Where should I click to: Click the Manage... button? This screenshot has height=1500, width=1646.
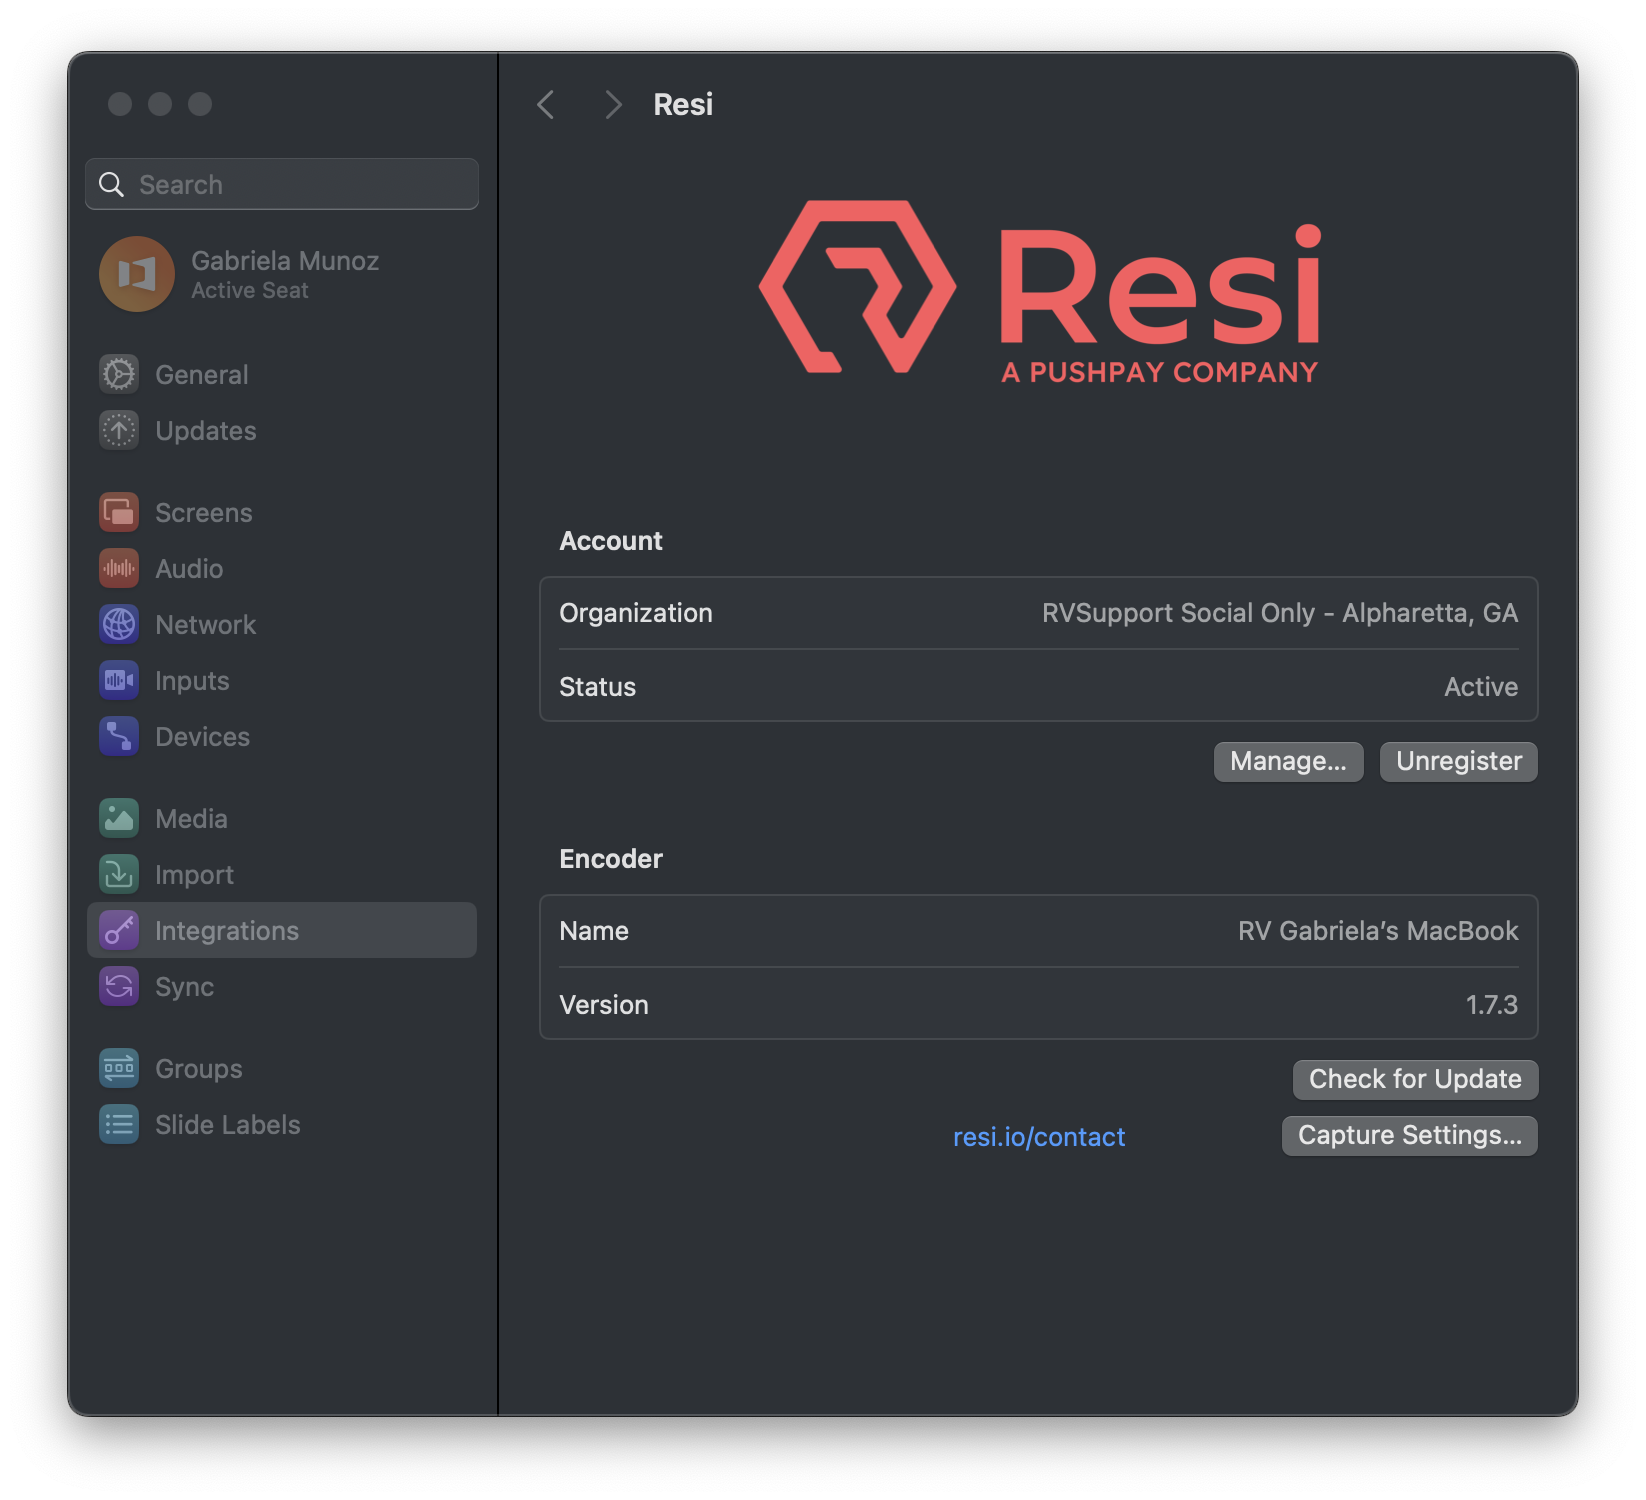point(1288,761)
